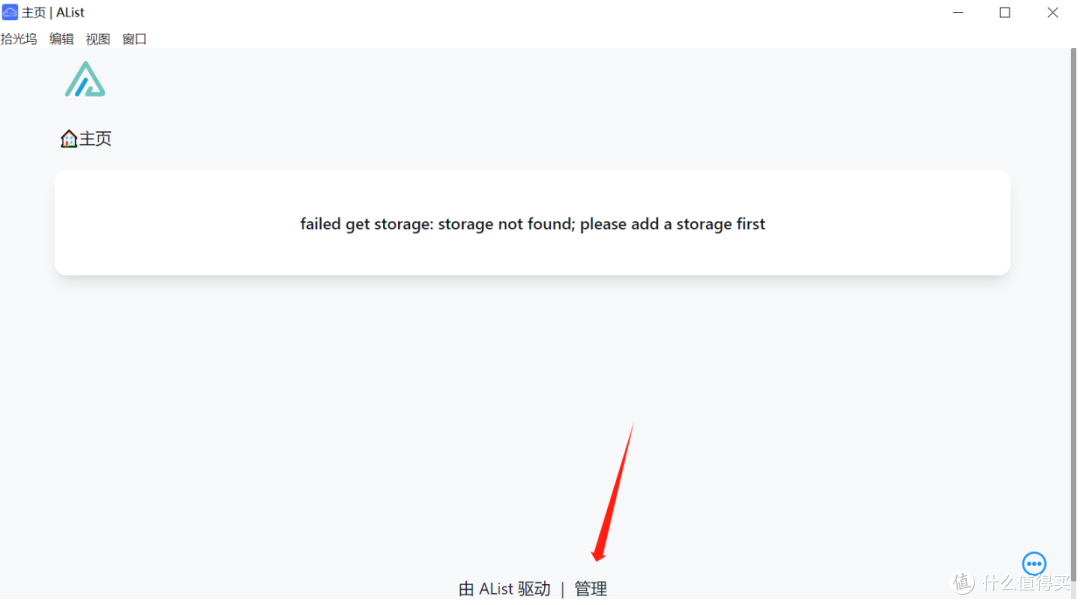This screenshot has width=1080, height=605.
Task: Click the house icon beside 主页
Action: point(68,139)
